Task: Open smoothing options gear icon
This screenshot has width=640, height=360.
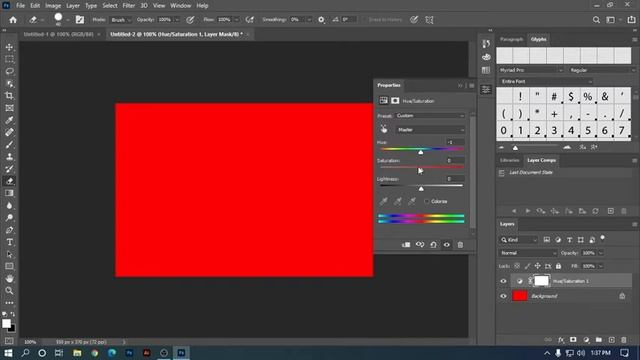Action: (321, 20)
